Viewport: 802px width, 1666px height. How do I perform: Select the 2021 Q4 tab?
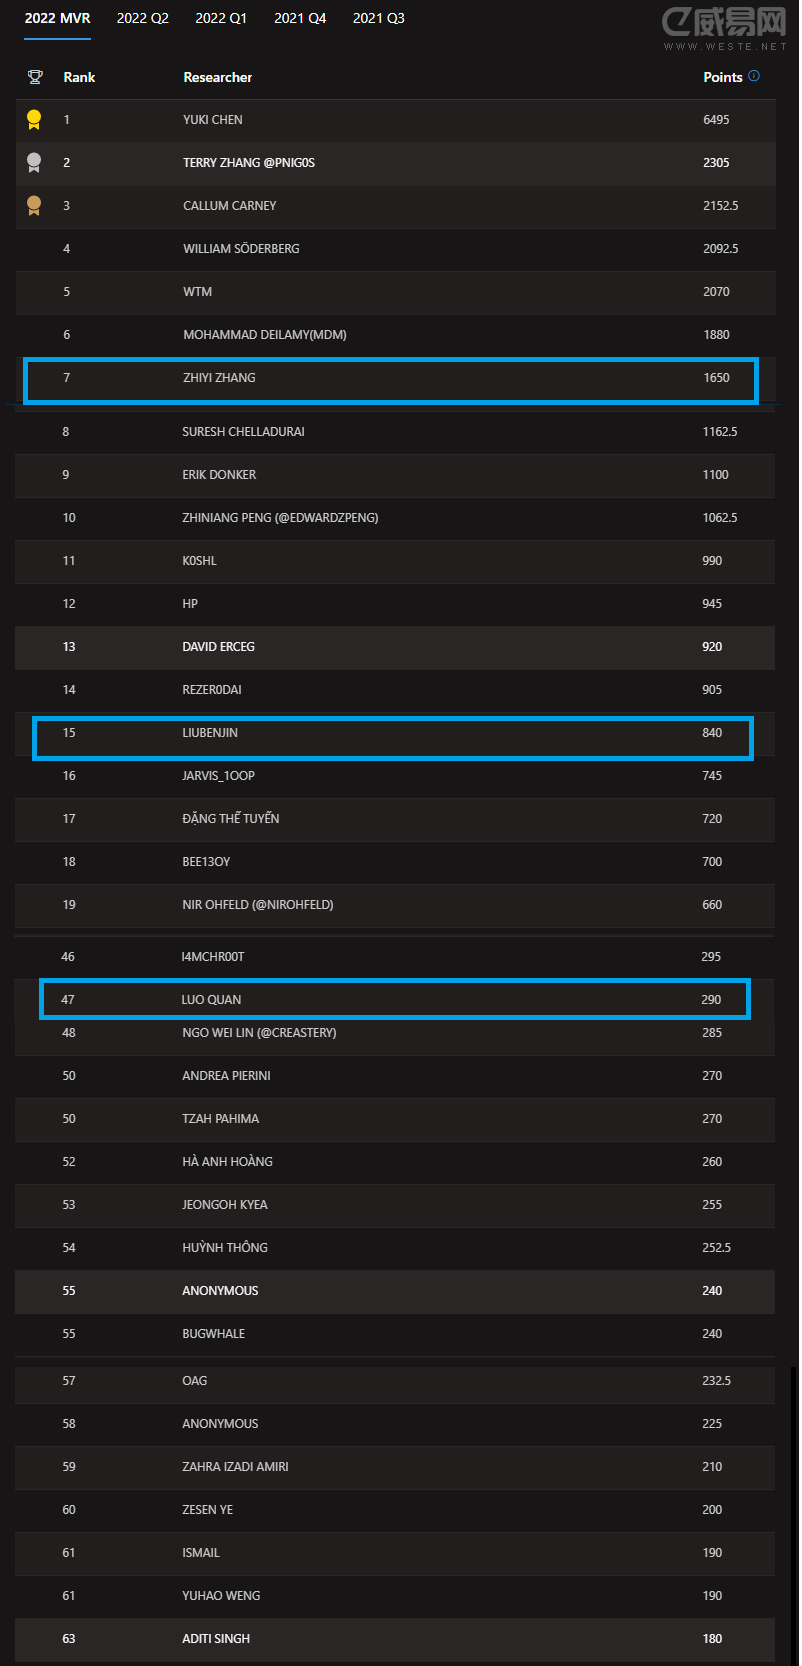point(300,19)
